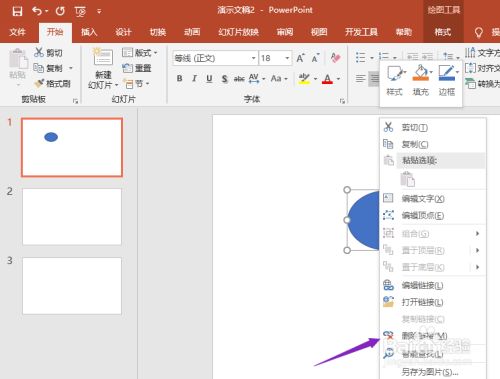Toggle Bold formatting
The width and height of the screenshot is (500, 379).
[x=180, y=78]
